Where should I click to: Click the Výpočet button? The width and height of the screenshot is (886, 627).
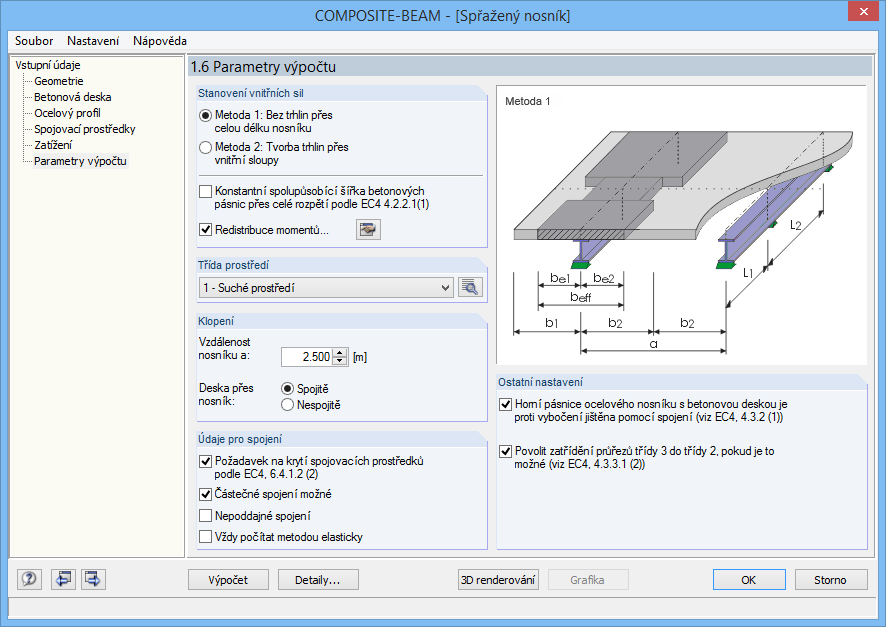coord(228,580)
